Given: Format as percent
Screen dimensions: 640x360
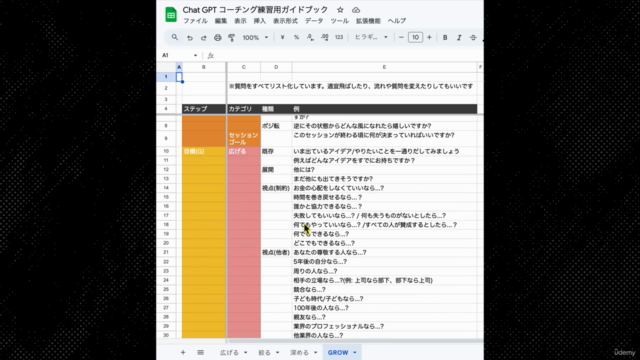Looking at the screenshot, I should [296, 37].
